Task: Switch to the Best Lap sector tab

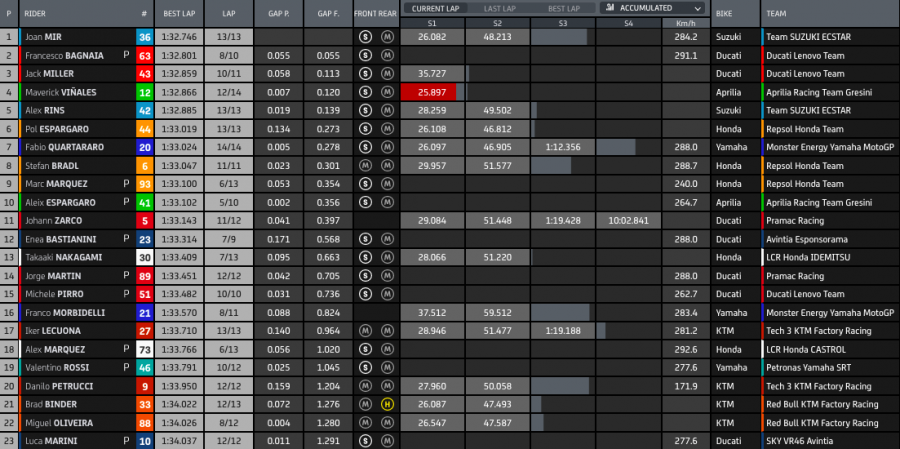Action: 563,7
